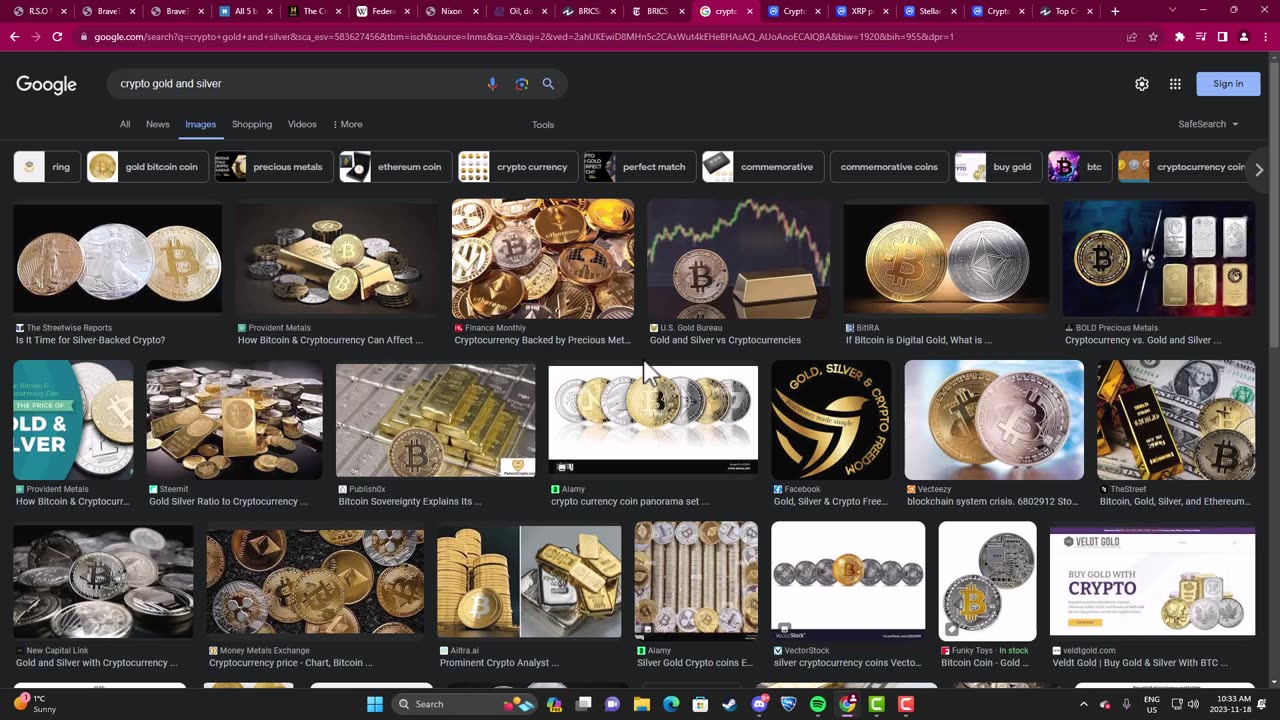The width and height of the screenshot is (1280, 720).
Task: Open Finance Monthly gold coins pile thumbnail
Action: tap(542, 259)
